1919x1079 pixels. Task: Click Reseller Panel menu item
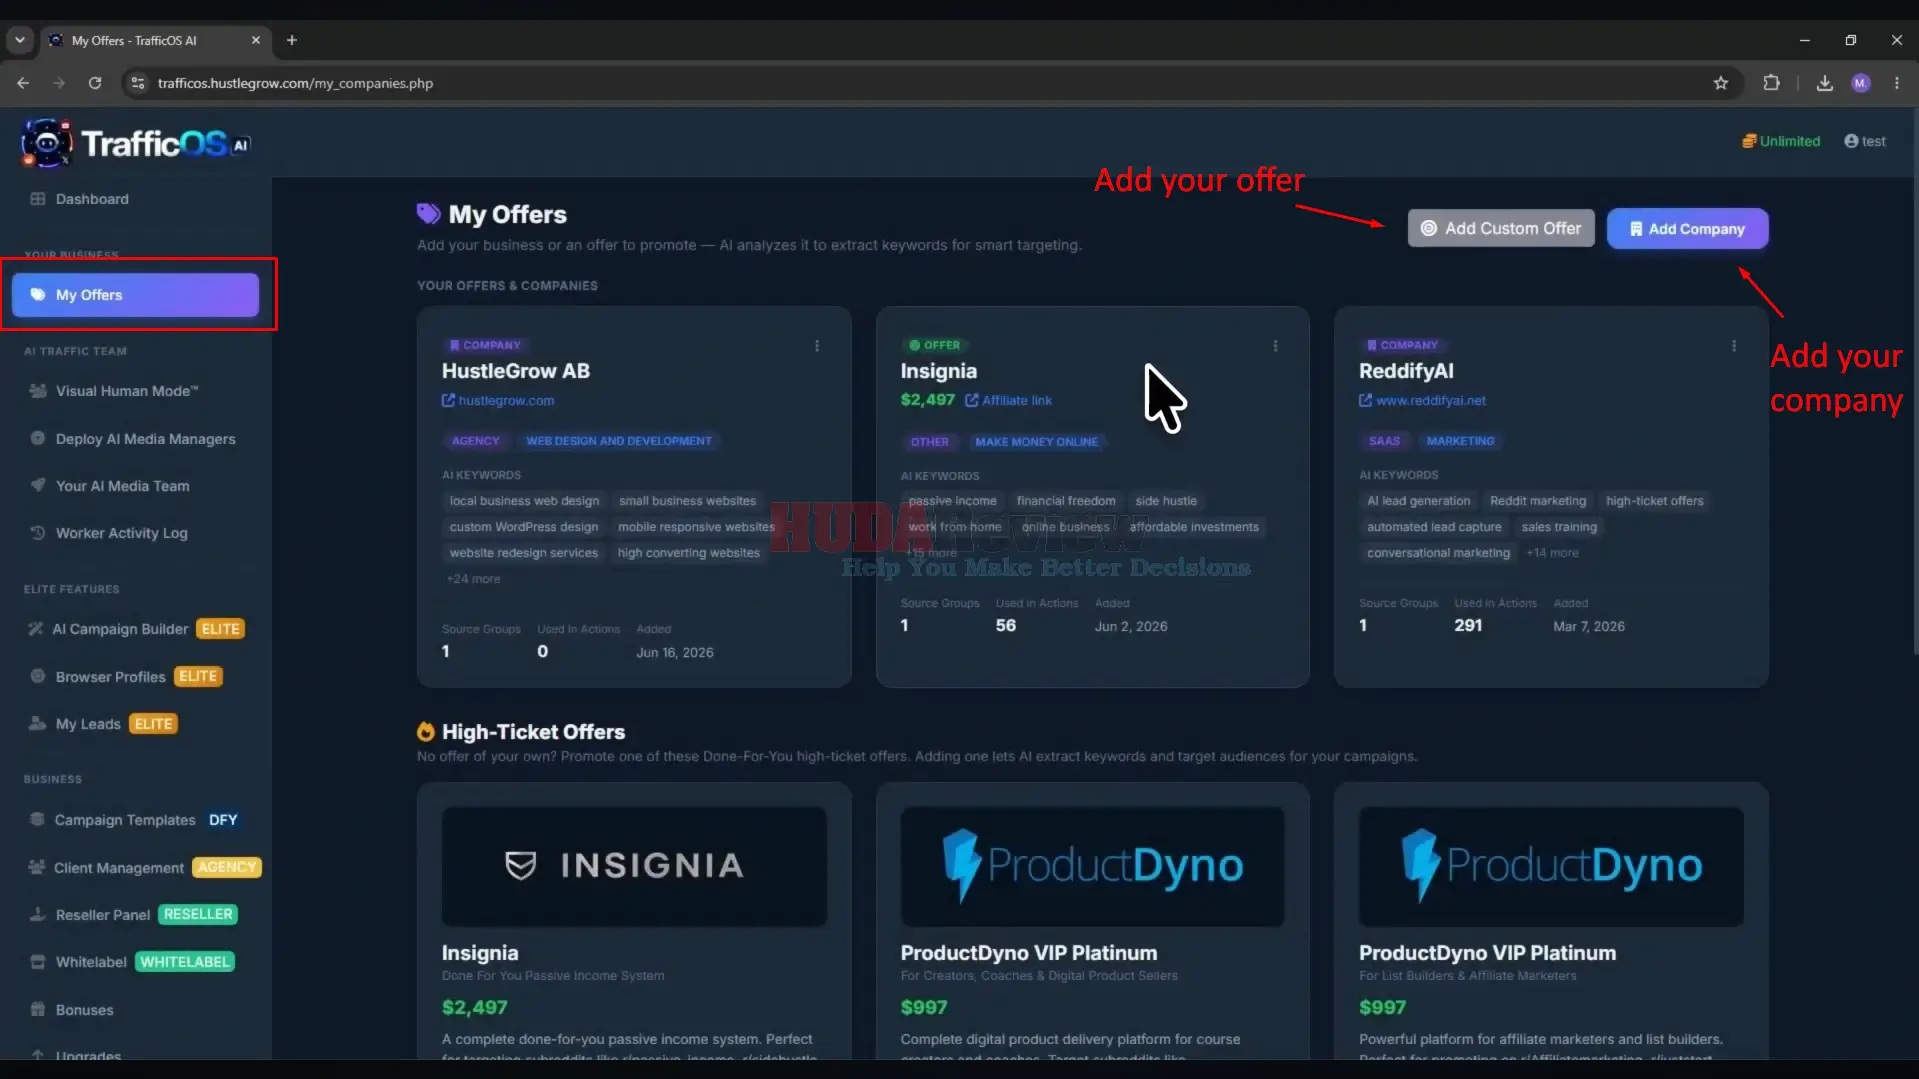(x=103, y=915)
